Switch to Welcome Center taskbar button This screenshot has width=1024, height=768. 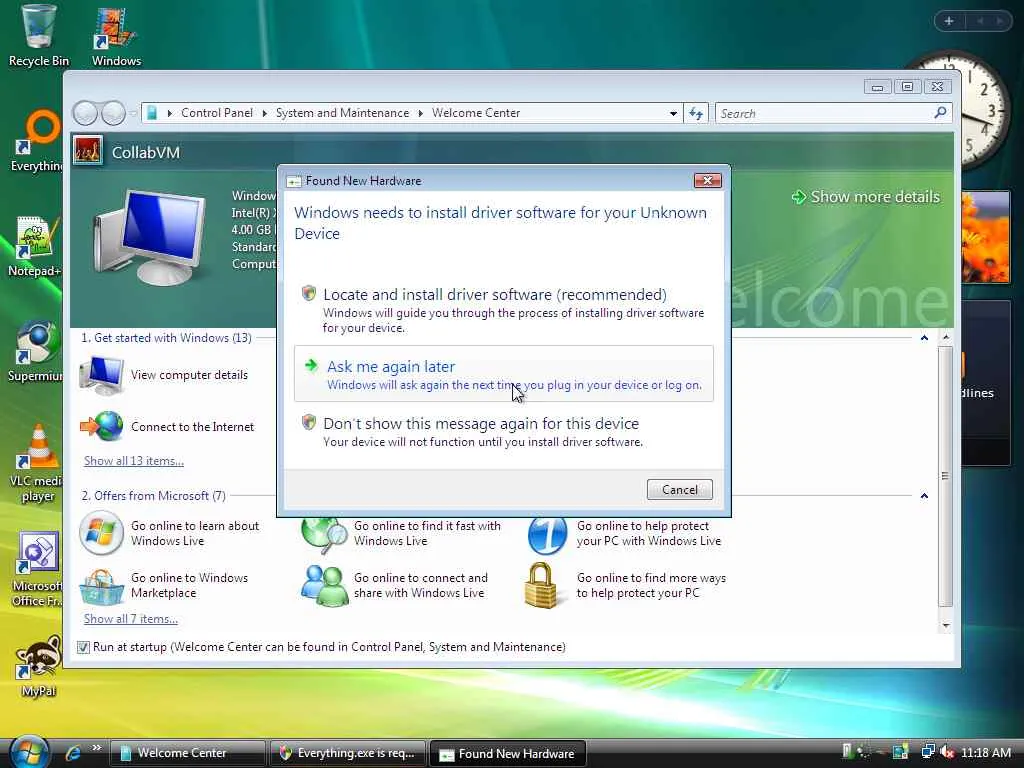[187, 753]
